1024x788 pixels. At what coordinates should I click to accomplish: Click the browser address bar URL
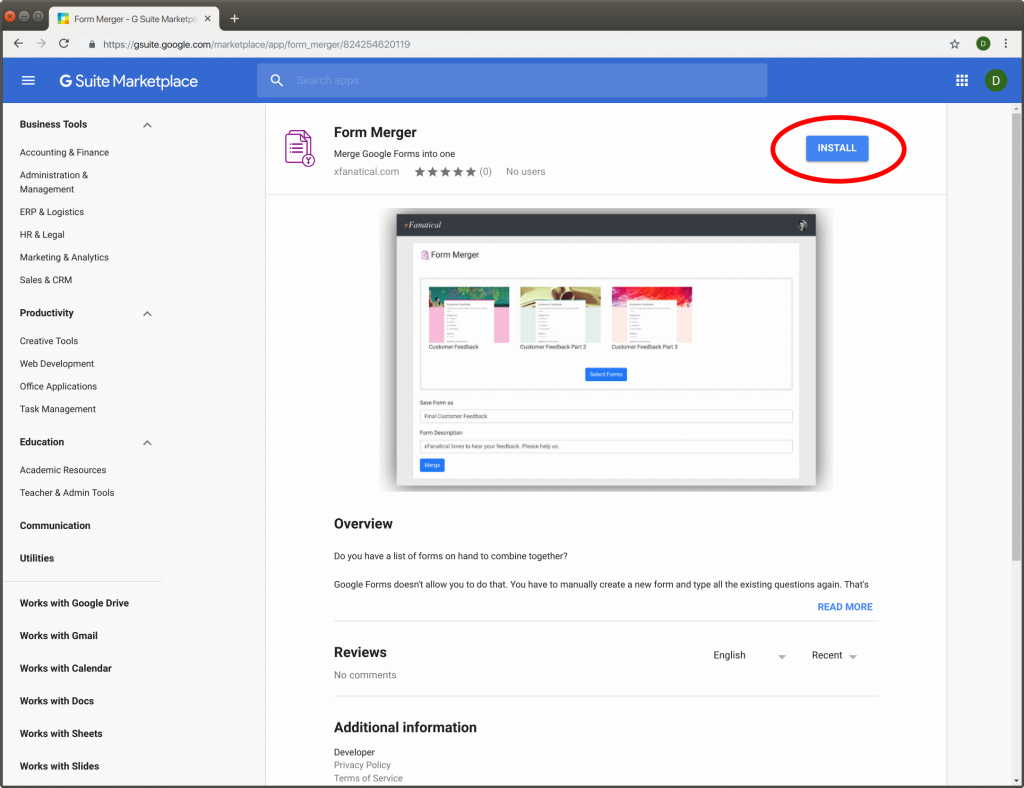257,44
